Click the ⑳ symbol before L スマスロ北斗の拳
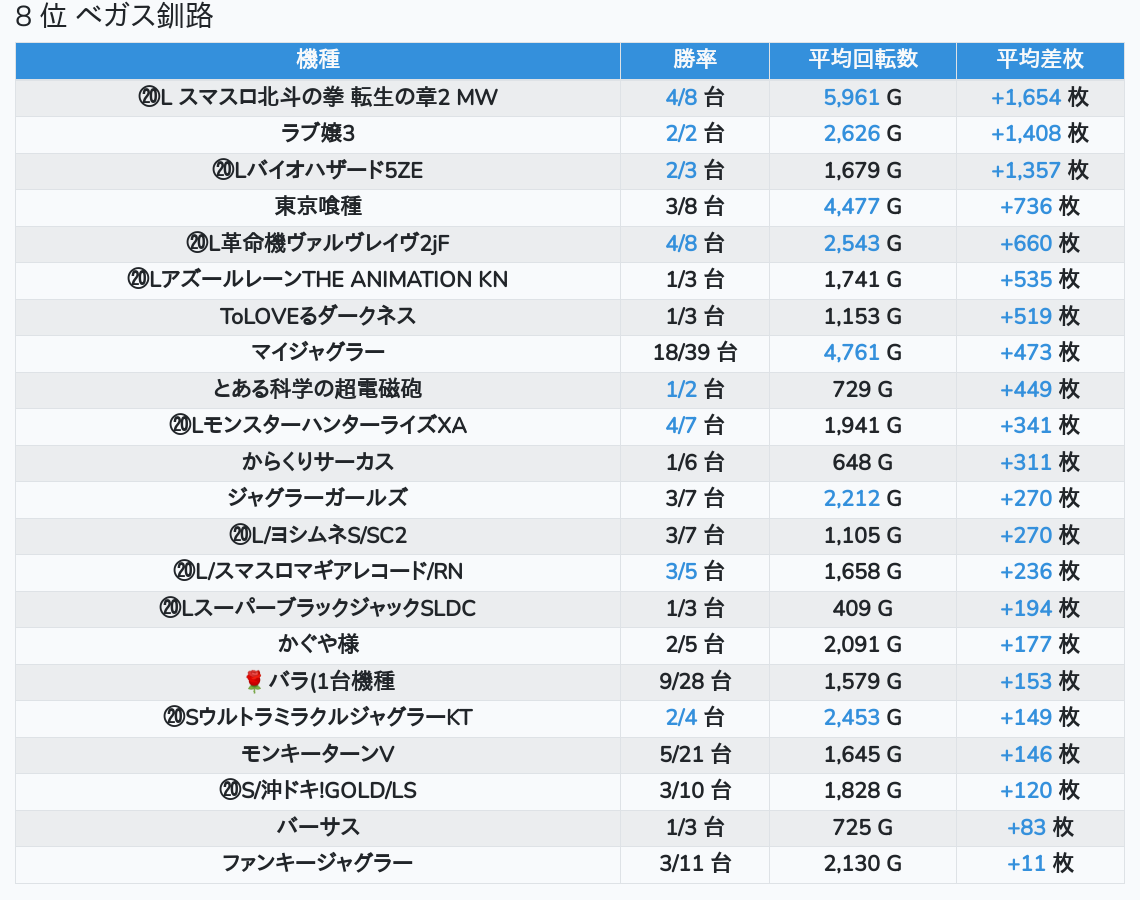This screenshot has width=1140, height=900. click(x=149, y=98)
